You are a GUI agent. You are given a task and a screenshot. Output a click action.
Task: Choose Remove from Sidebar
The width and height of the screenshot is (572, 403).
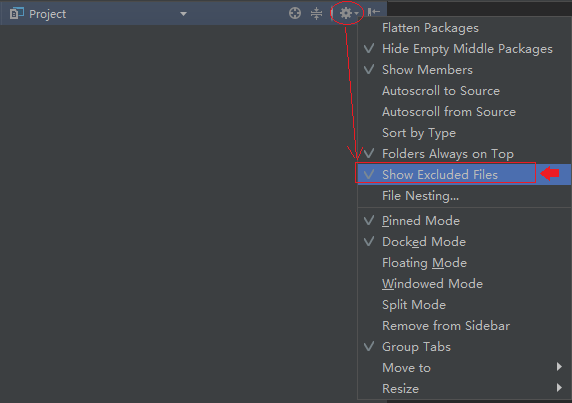[464, 326]
